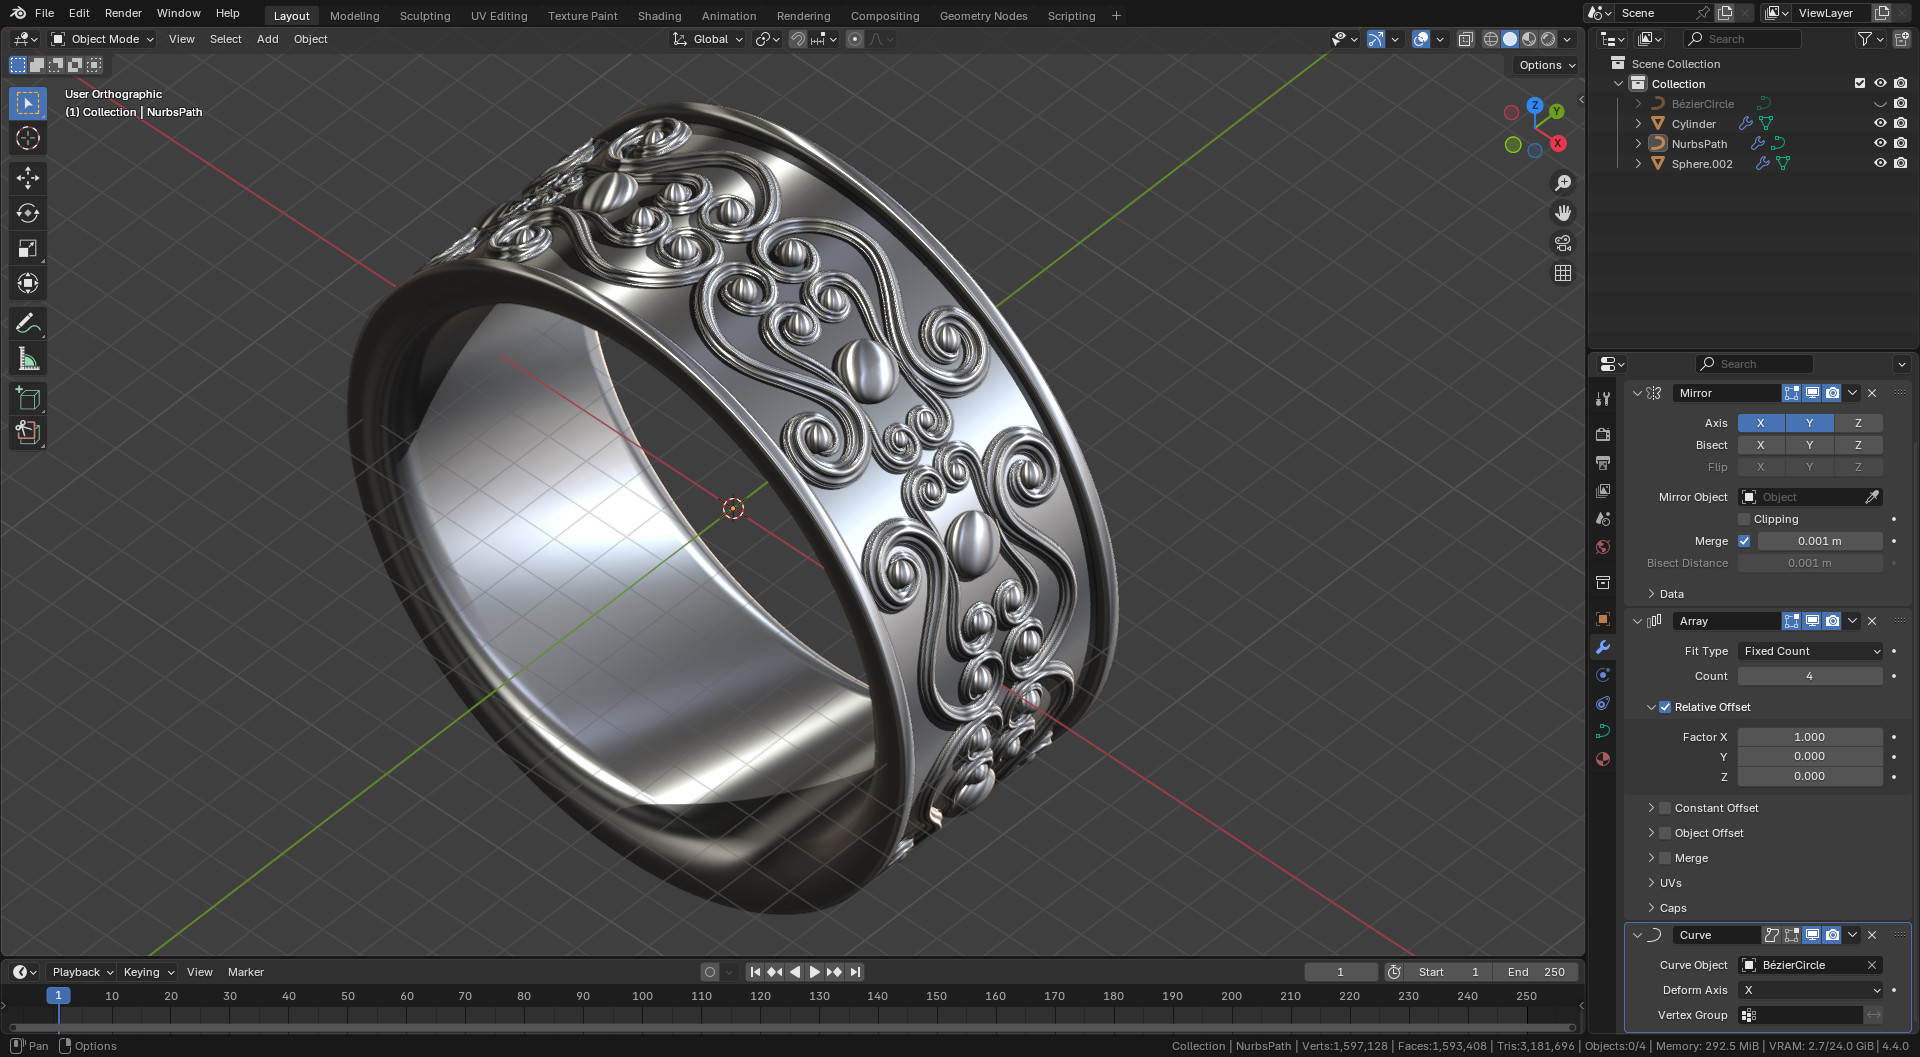Hide Sphere.002 with its eye icon
The width and height of the screenshot is (1920, 1057).
pyautogui.click(x=1880, y=164)
